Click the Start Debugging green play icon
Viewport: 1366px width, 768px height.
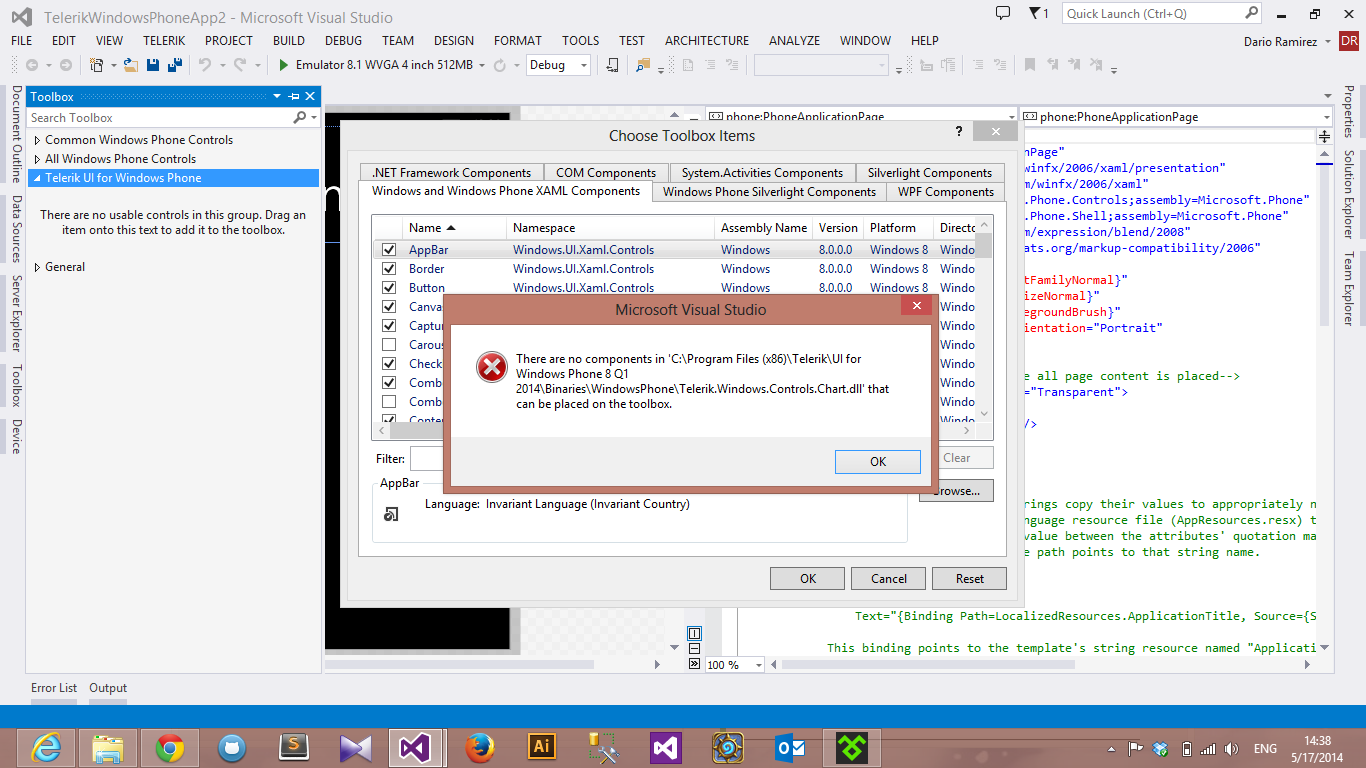click(284, 65)
